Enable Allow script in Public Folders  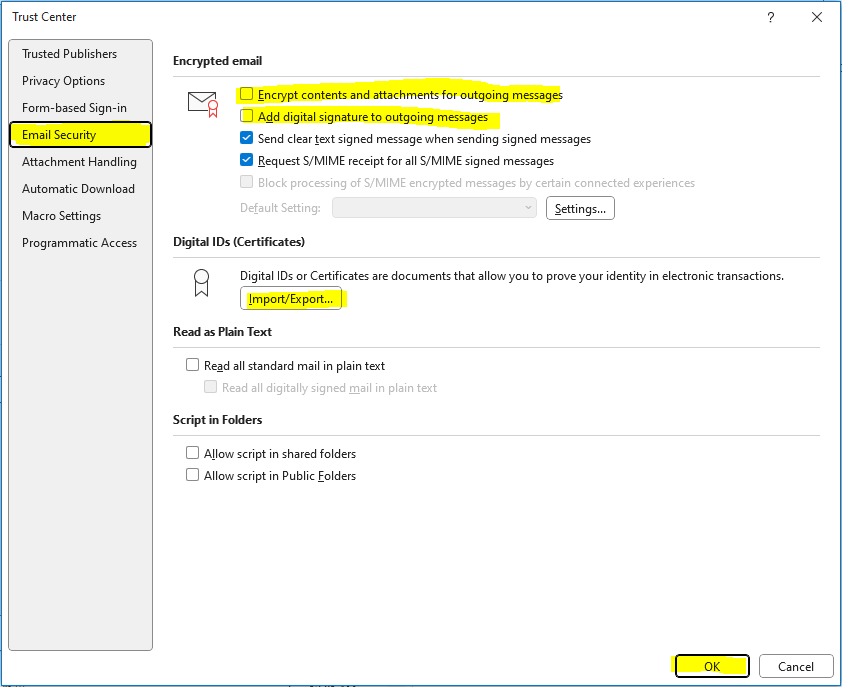(x=192, y=475)
